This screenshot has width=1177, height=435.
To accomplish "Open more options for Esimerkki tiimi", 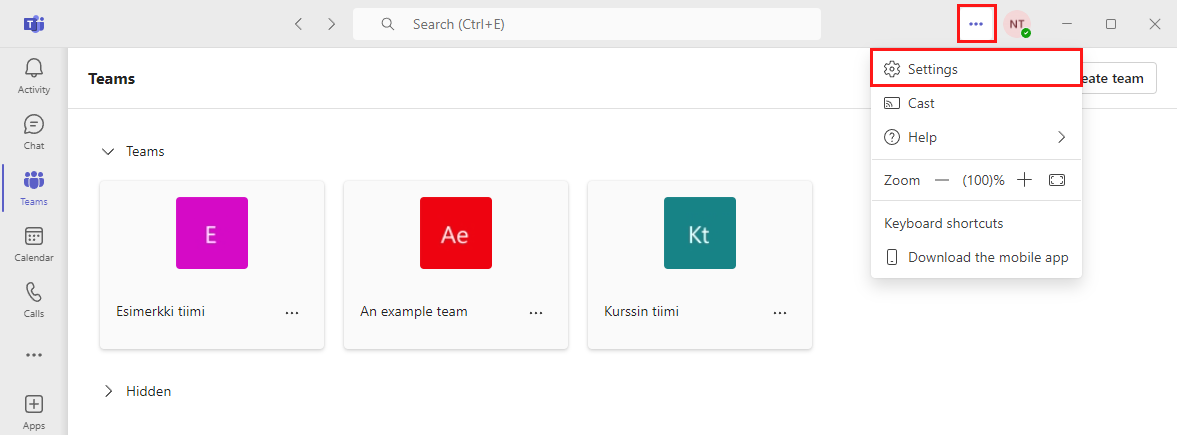I will [x=292, y=312].
